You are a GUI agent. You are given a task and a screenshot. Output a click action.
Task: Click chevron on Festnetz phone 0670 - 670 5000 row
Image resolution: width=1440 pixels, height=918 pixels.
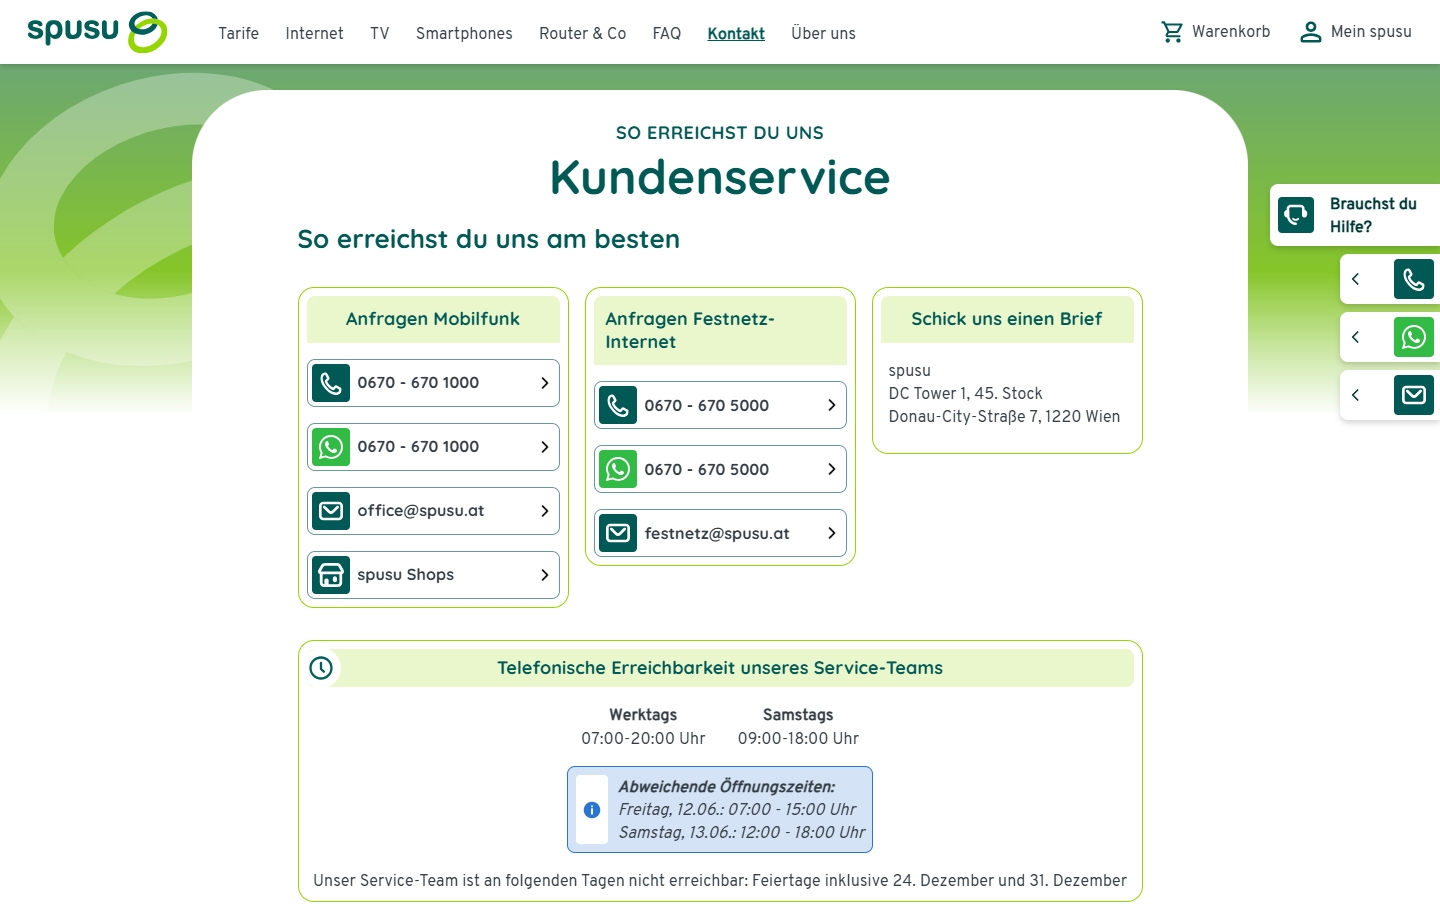click(x=831, y=405)
